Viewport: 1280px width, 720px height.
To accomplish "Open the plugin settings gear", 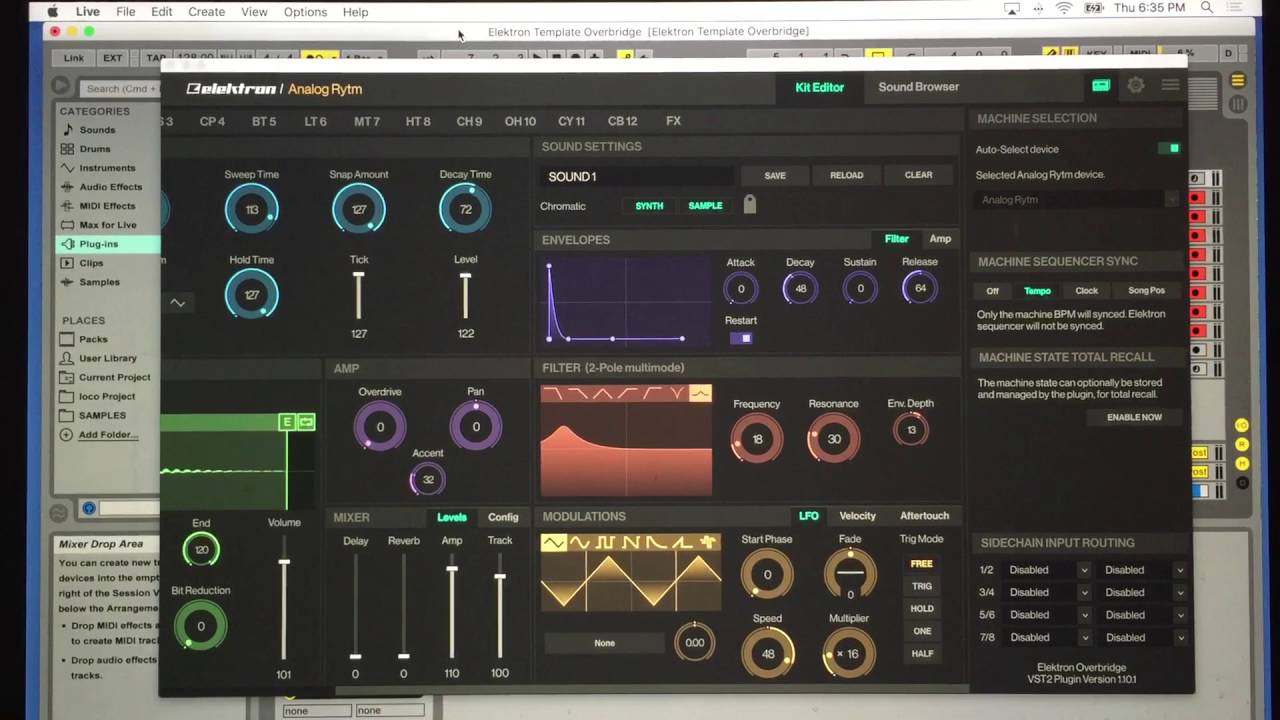I will click(x=1136, y=86).
